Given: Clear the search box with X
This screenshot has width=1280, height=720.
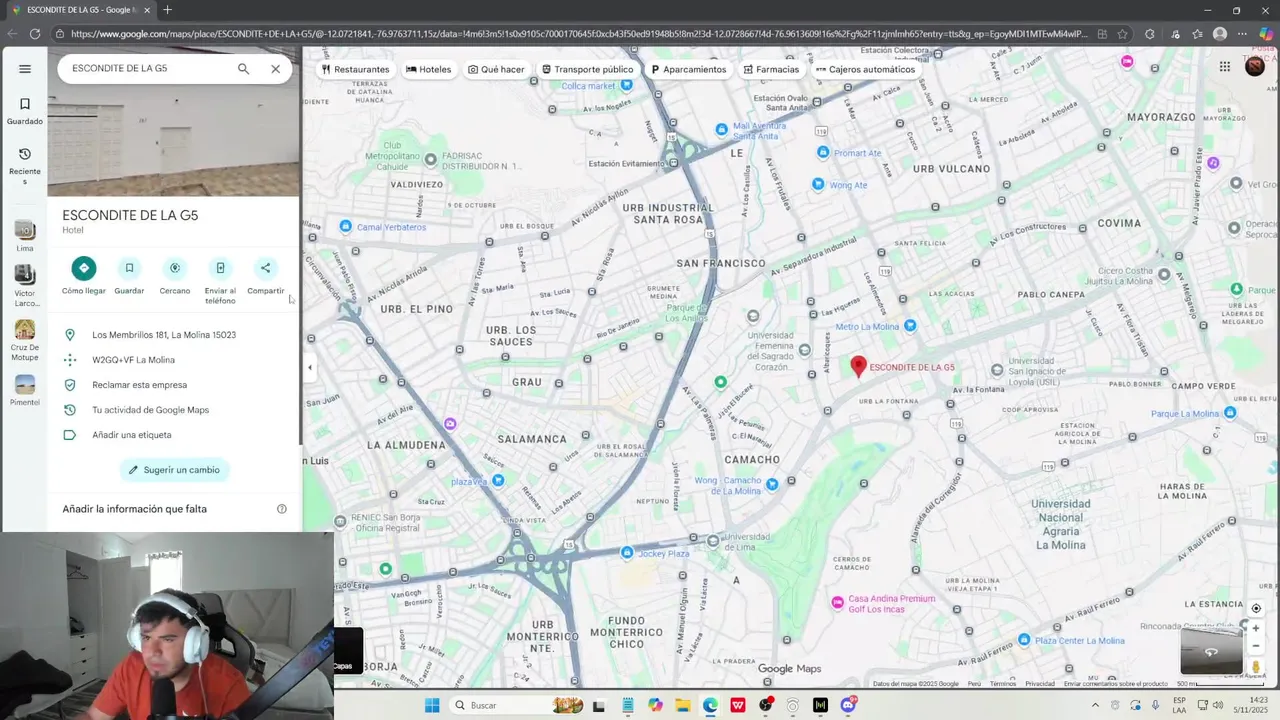Looking at the screenshot, I should point(276,69).
